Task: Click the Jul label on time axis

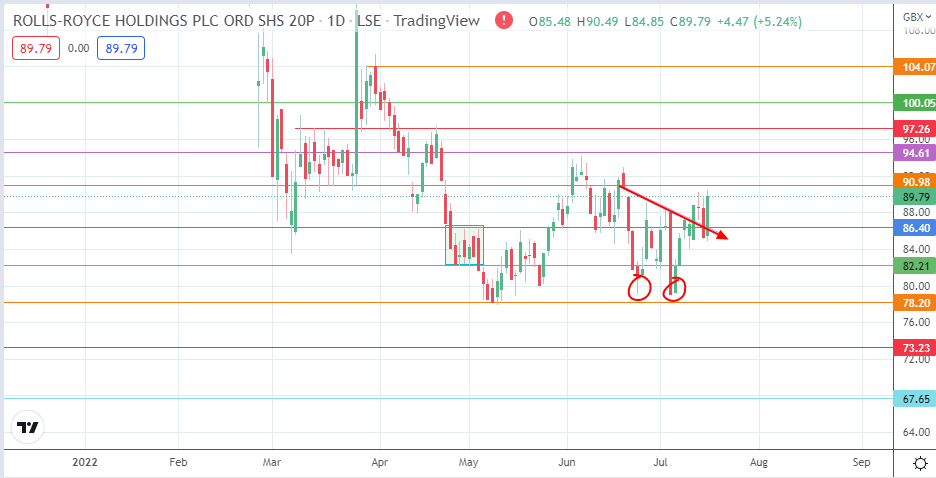Action: coord(660,462)
